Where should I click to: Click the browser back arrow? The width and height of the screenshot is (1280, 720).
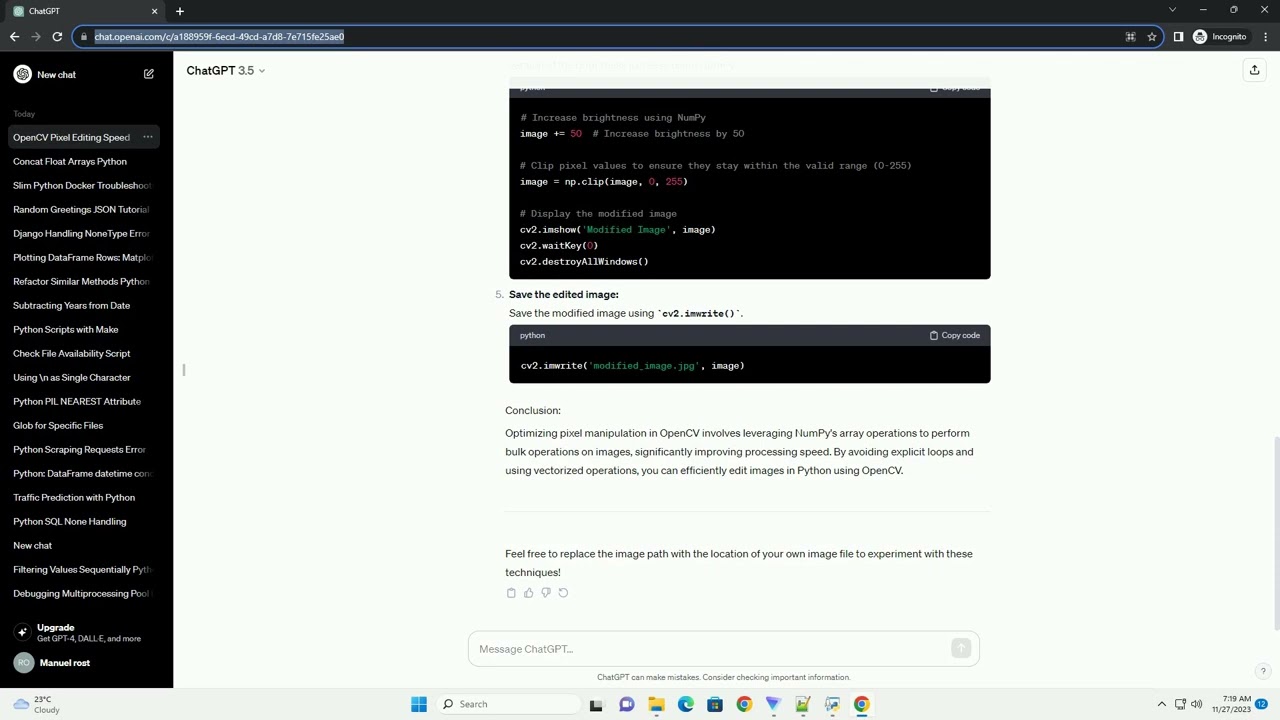pos(14,37)
